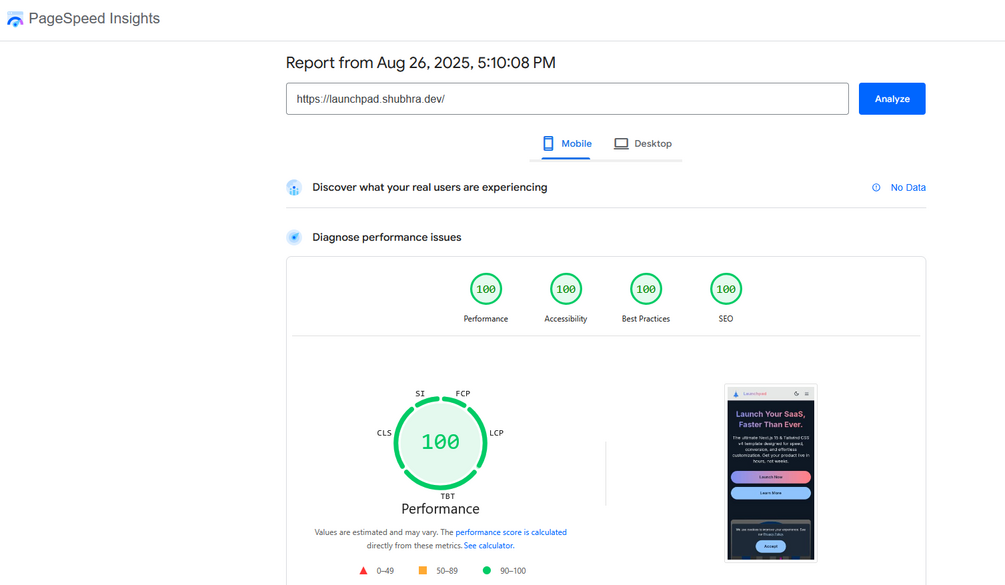Switch to the Desktop tab
This screenshot has height=585, width=1005.
643,144
